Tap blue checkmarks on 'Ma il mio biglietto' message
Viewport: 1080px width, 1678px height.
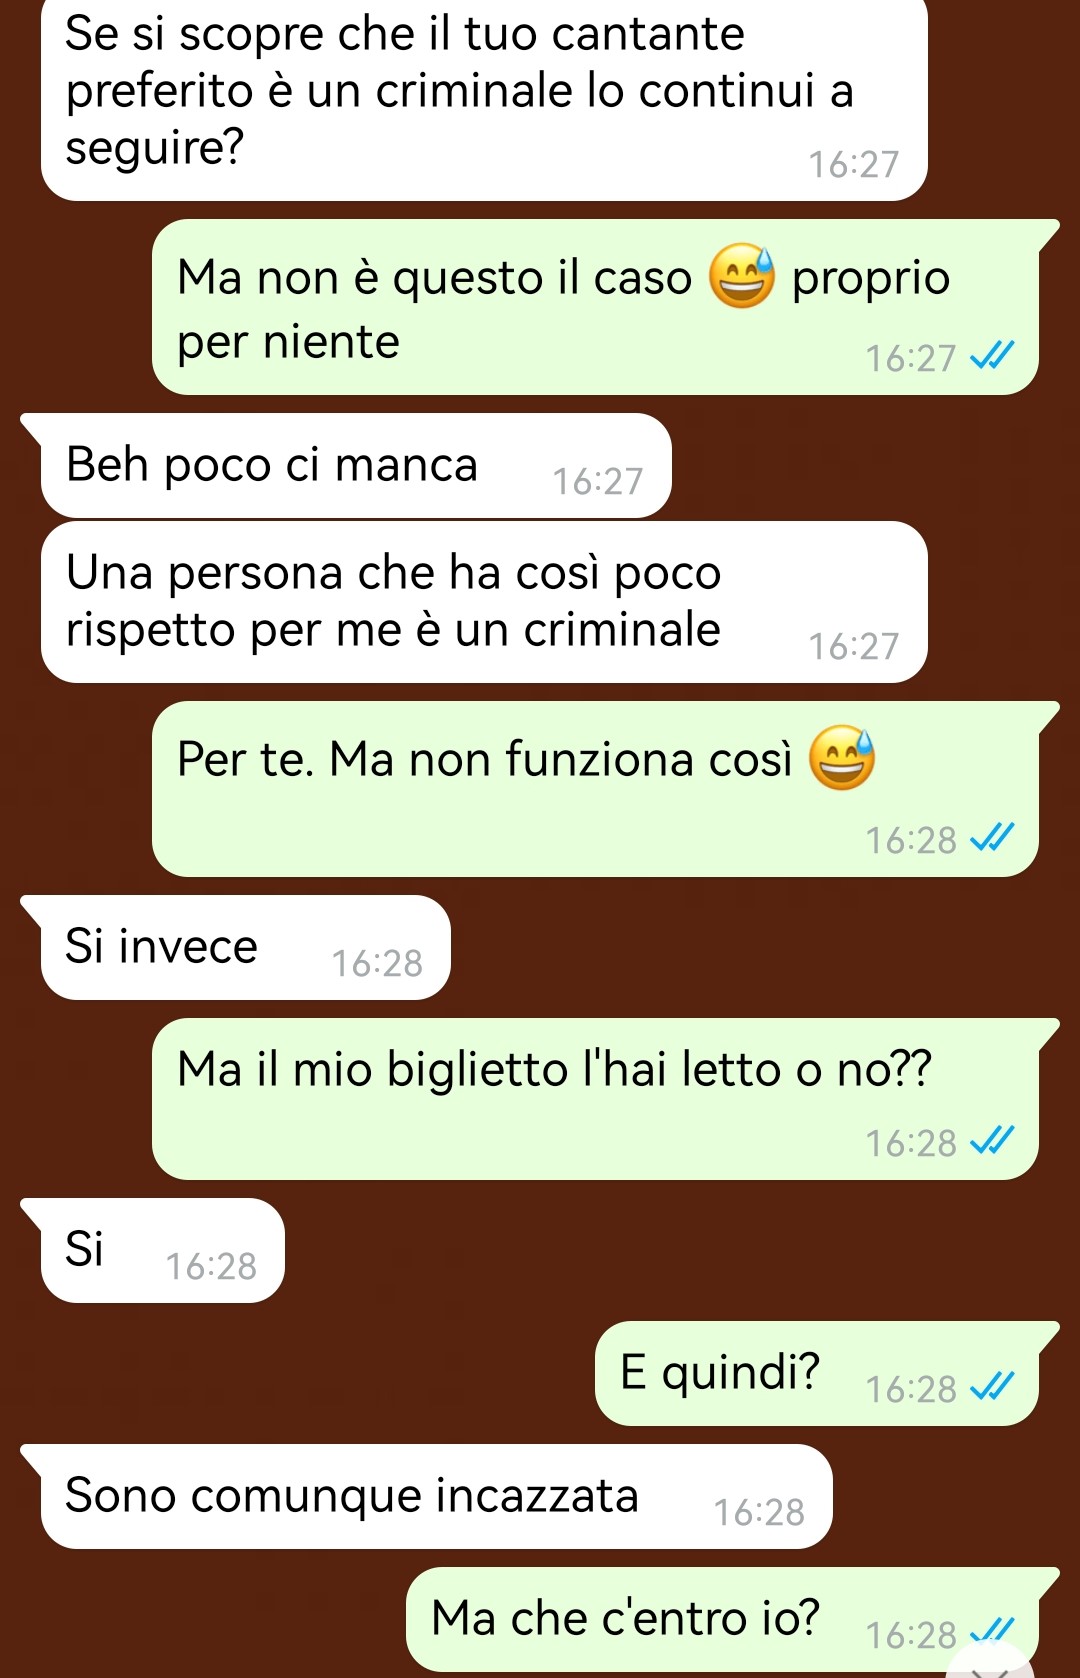[x=993, y=1141]
